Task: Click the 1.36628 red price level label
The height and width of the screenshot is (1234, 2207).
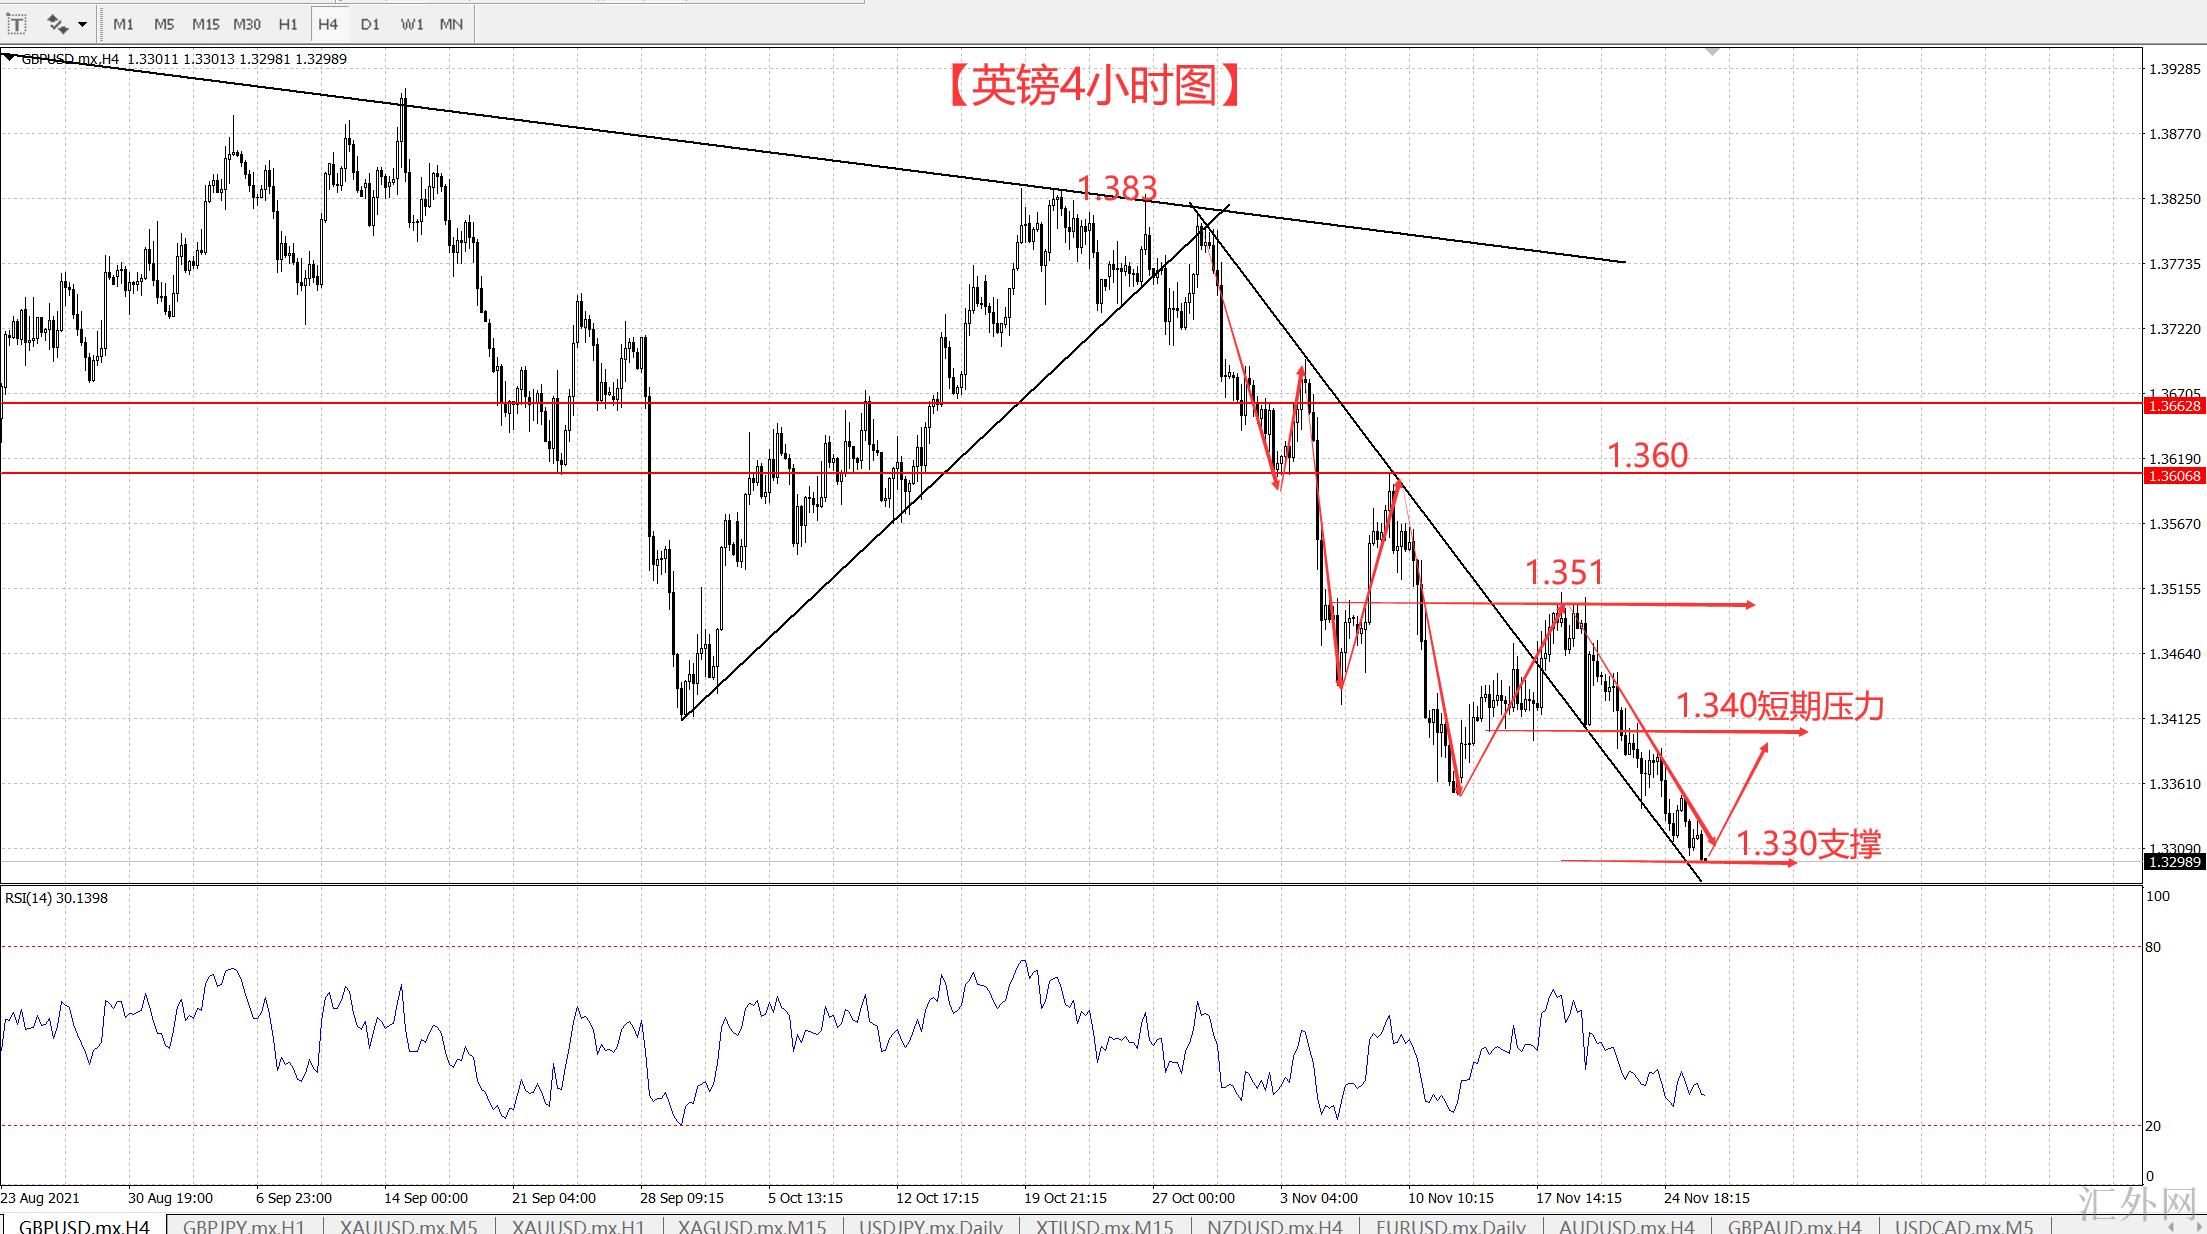Action: 2174,405
